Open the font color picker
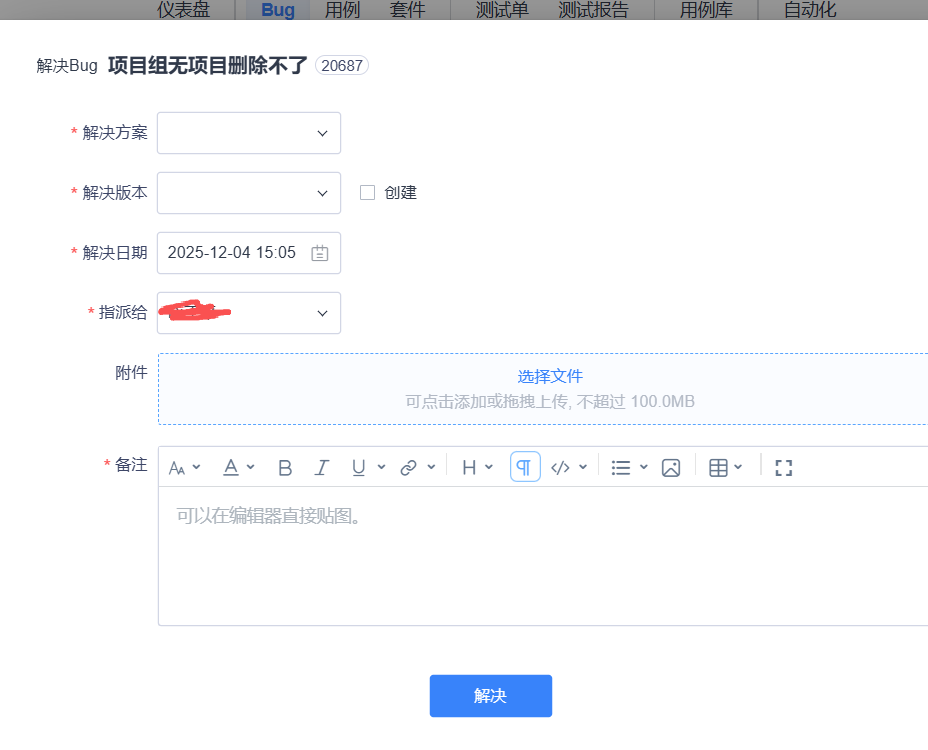Image resolution: width=928 pixels, height=750 pixels. [x=231, y=467]
